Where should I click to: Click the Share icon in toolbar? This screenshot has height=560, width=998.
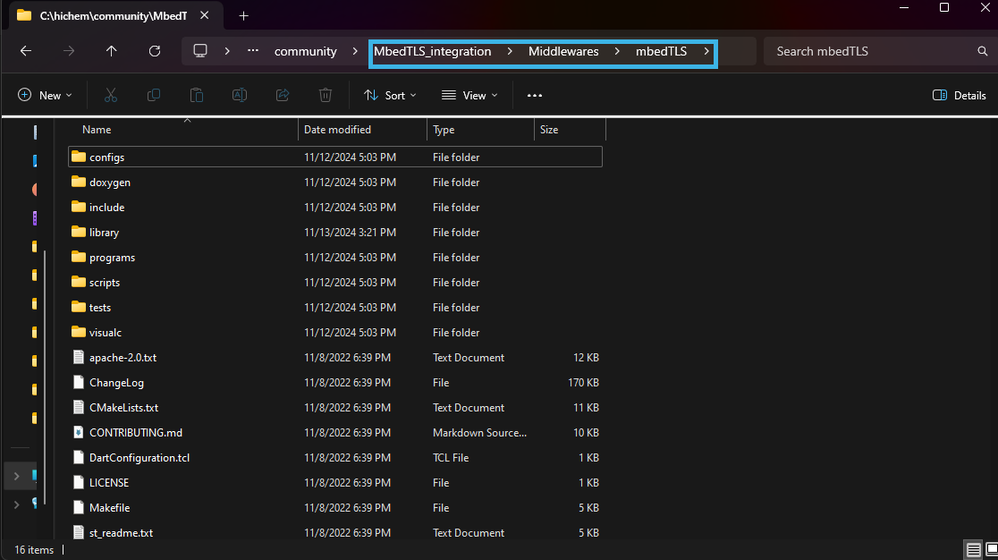pos(282,95)
